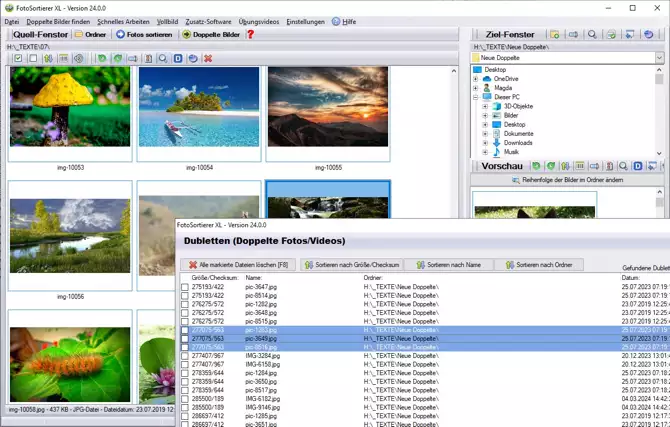
Task: Click the select-all checkmark icon in Quell-Fenster toolbar
Action: tap(18, 59)
